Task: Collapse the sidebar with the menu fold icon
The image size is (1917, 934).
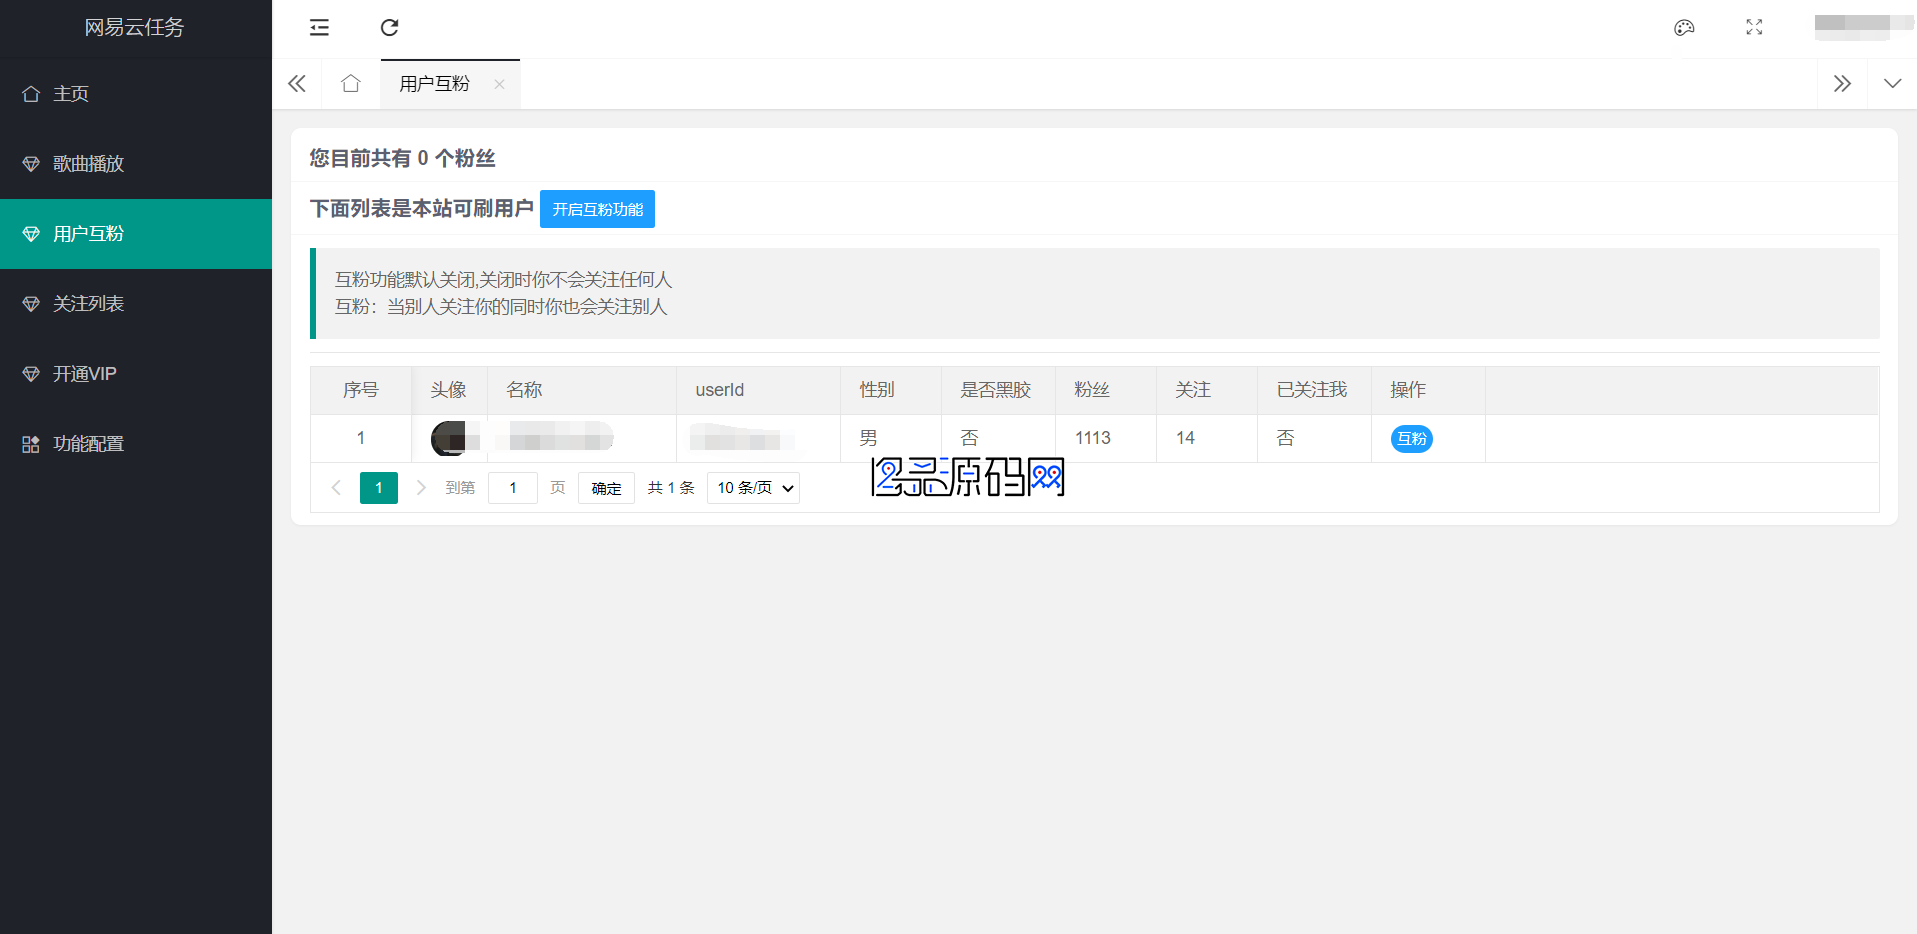Action: point(319,28)
